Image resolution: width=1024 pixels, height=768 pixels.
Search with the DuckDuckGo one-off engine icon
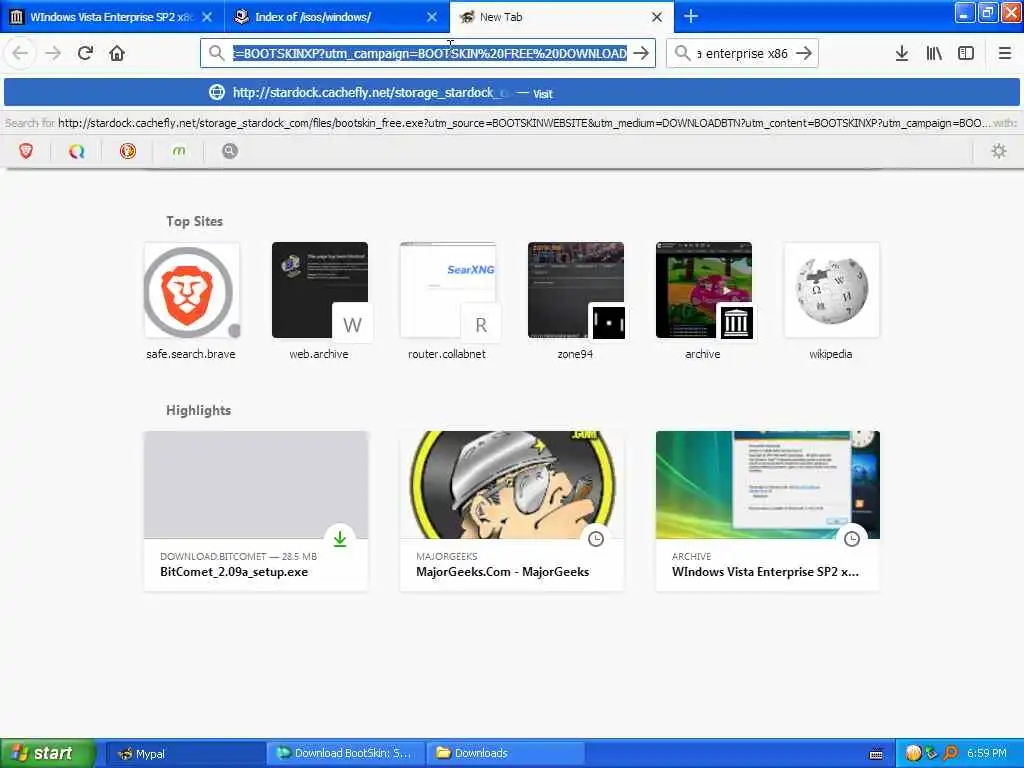(x=127, y=151)
